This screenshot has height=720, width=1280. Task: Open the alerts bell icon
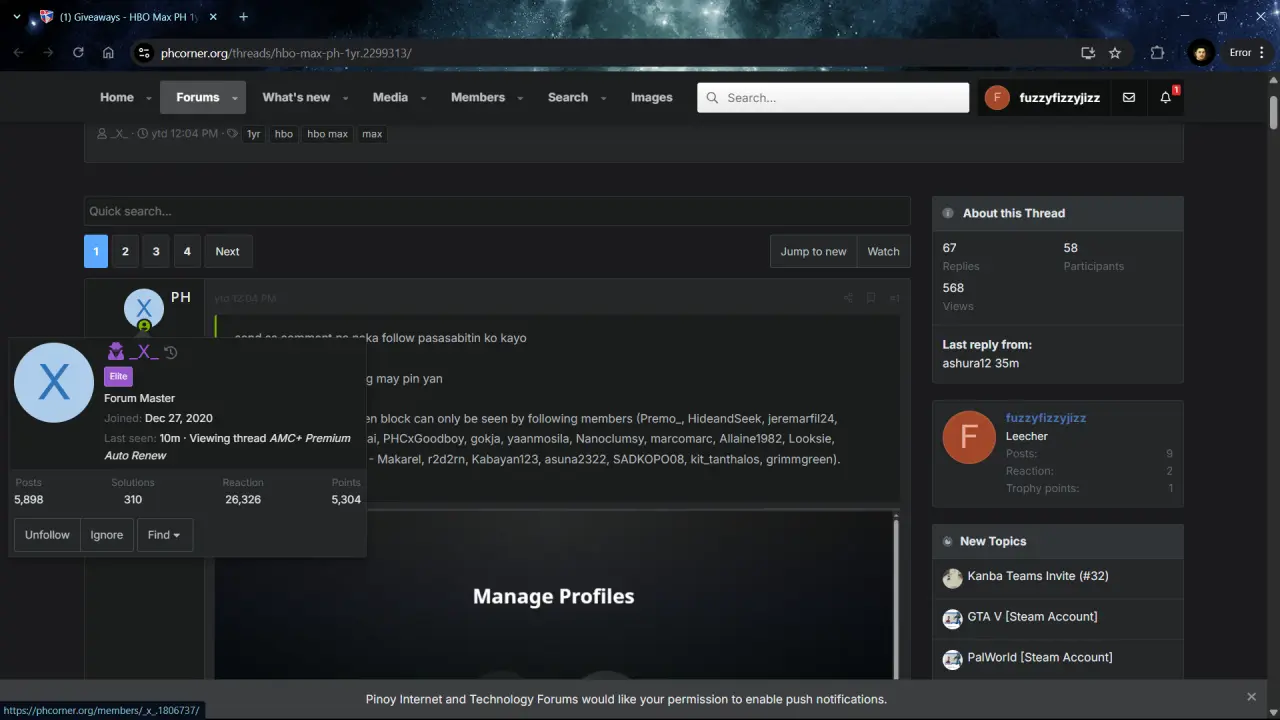1165,97
